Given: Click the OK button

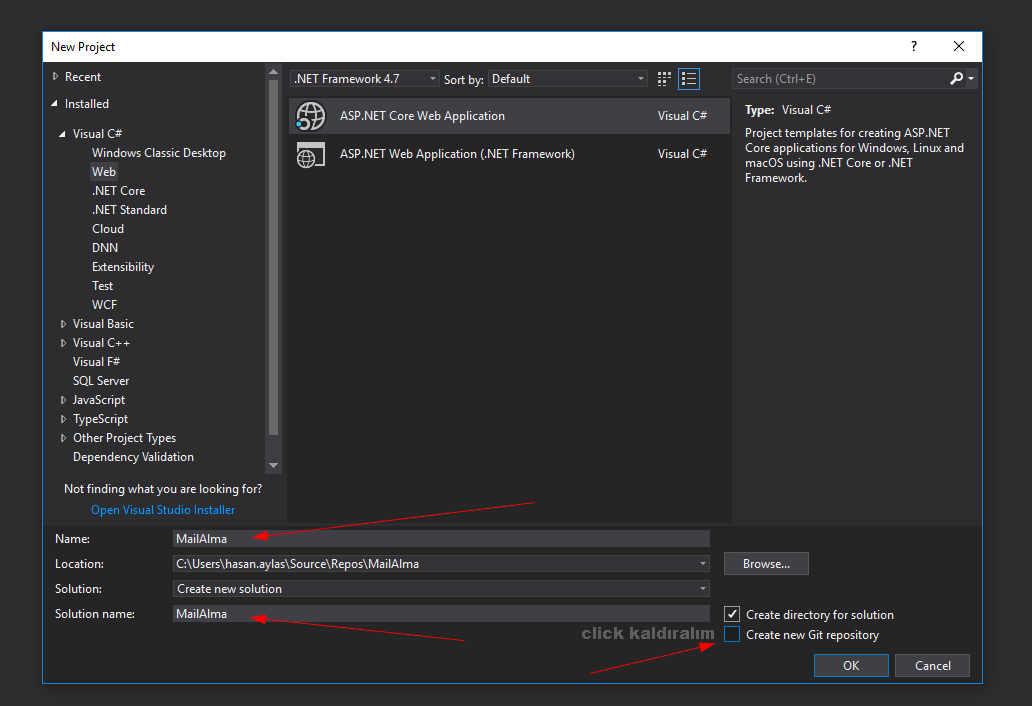Looking at the screenshot, I should point(851,665).
